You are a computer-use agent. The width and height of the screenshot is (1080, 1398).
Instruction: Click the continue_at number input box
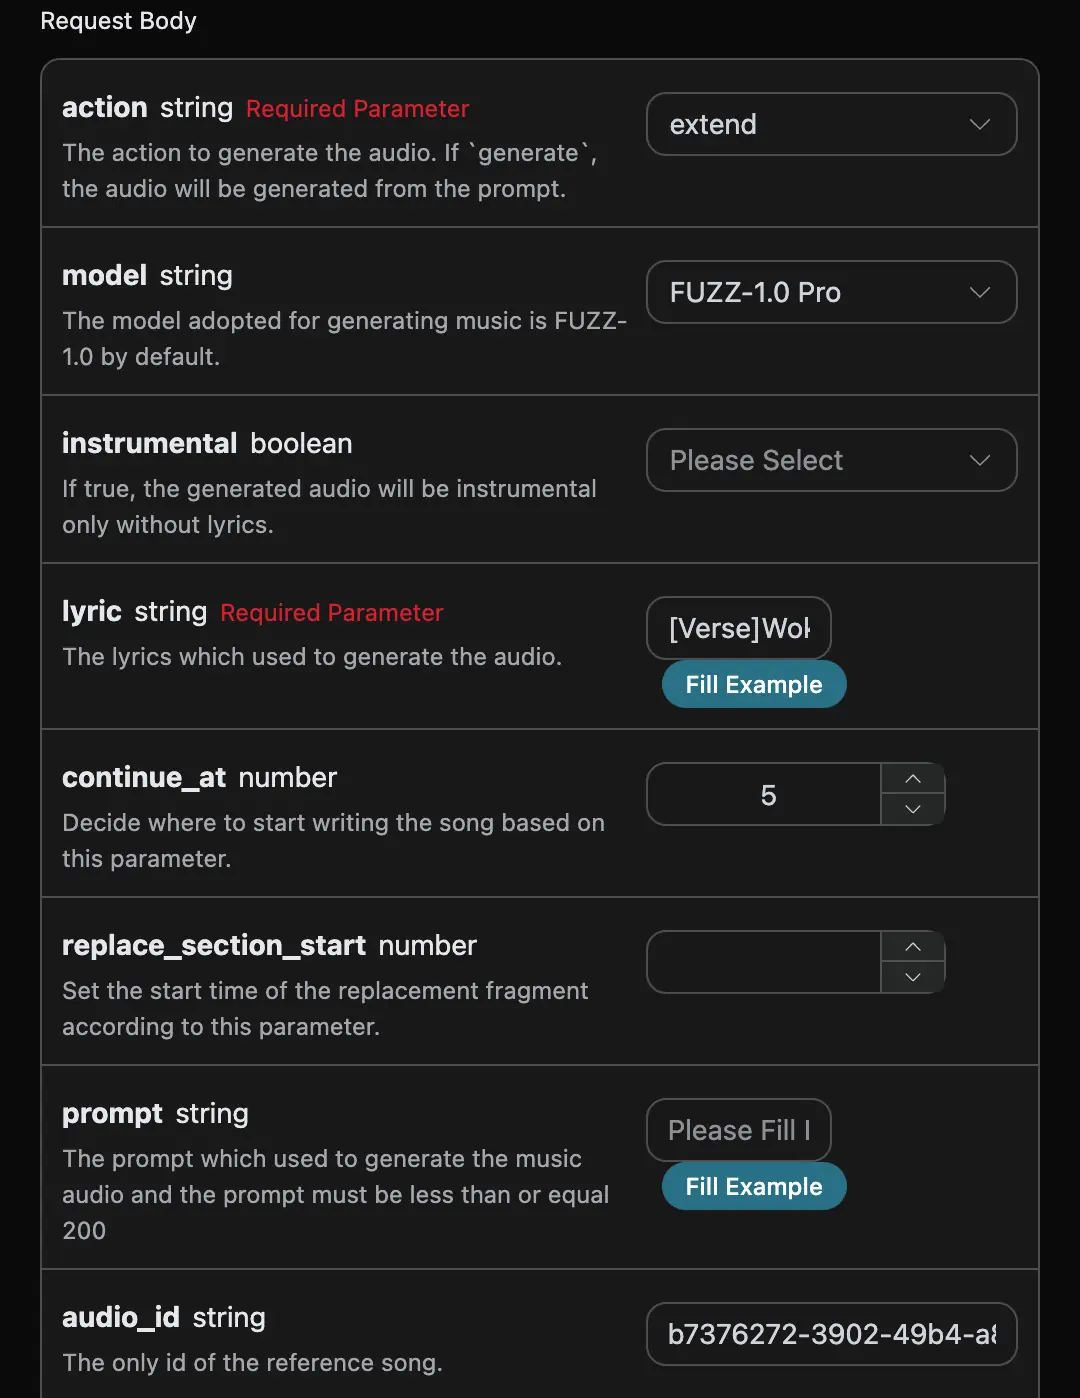point(765,795)
